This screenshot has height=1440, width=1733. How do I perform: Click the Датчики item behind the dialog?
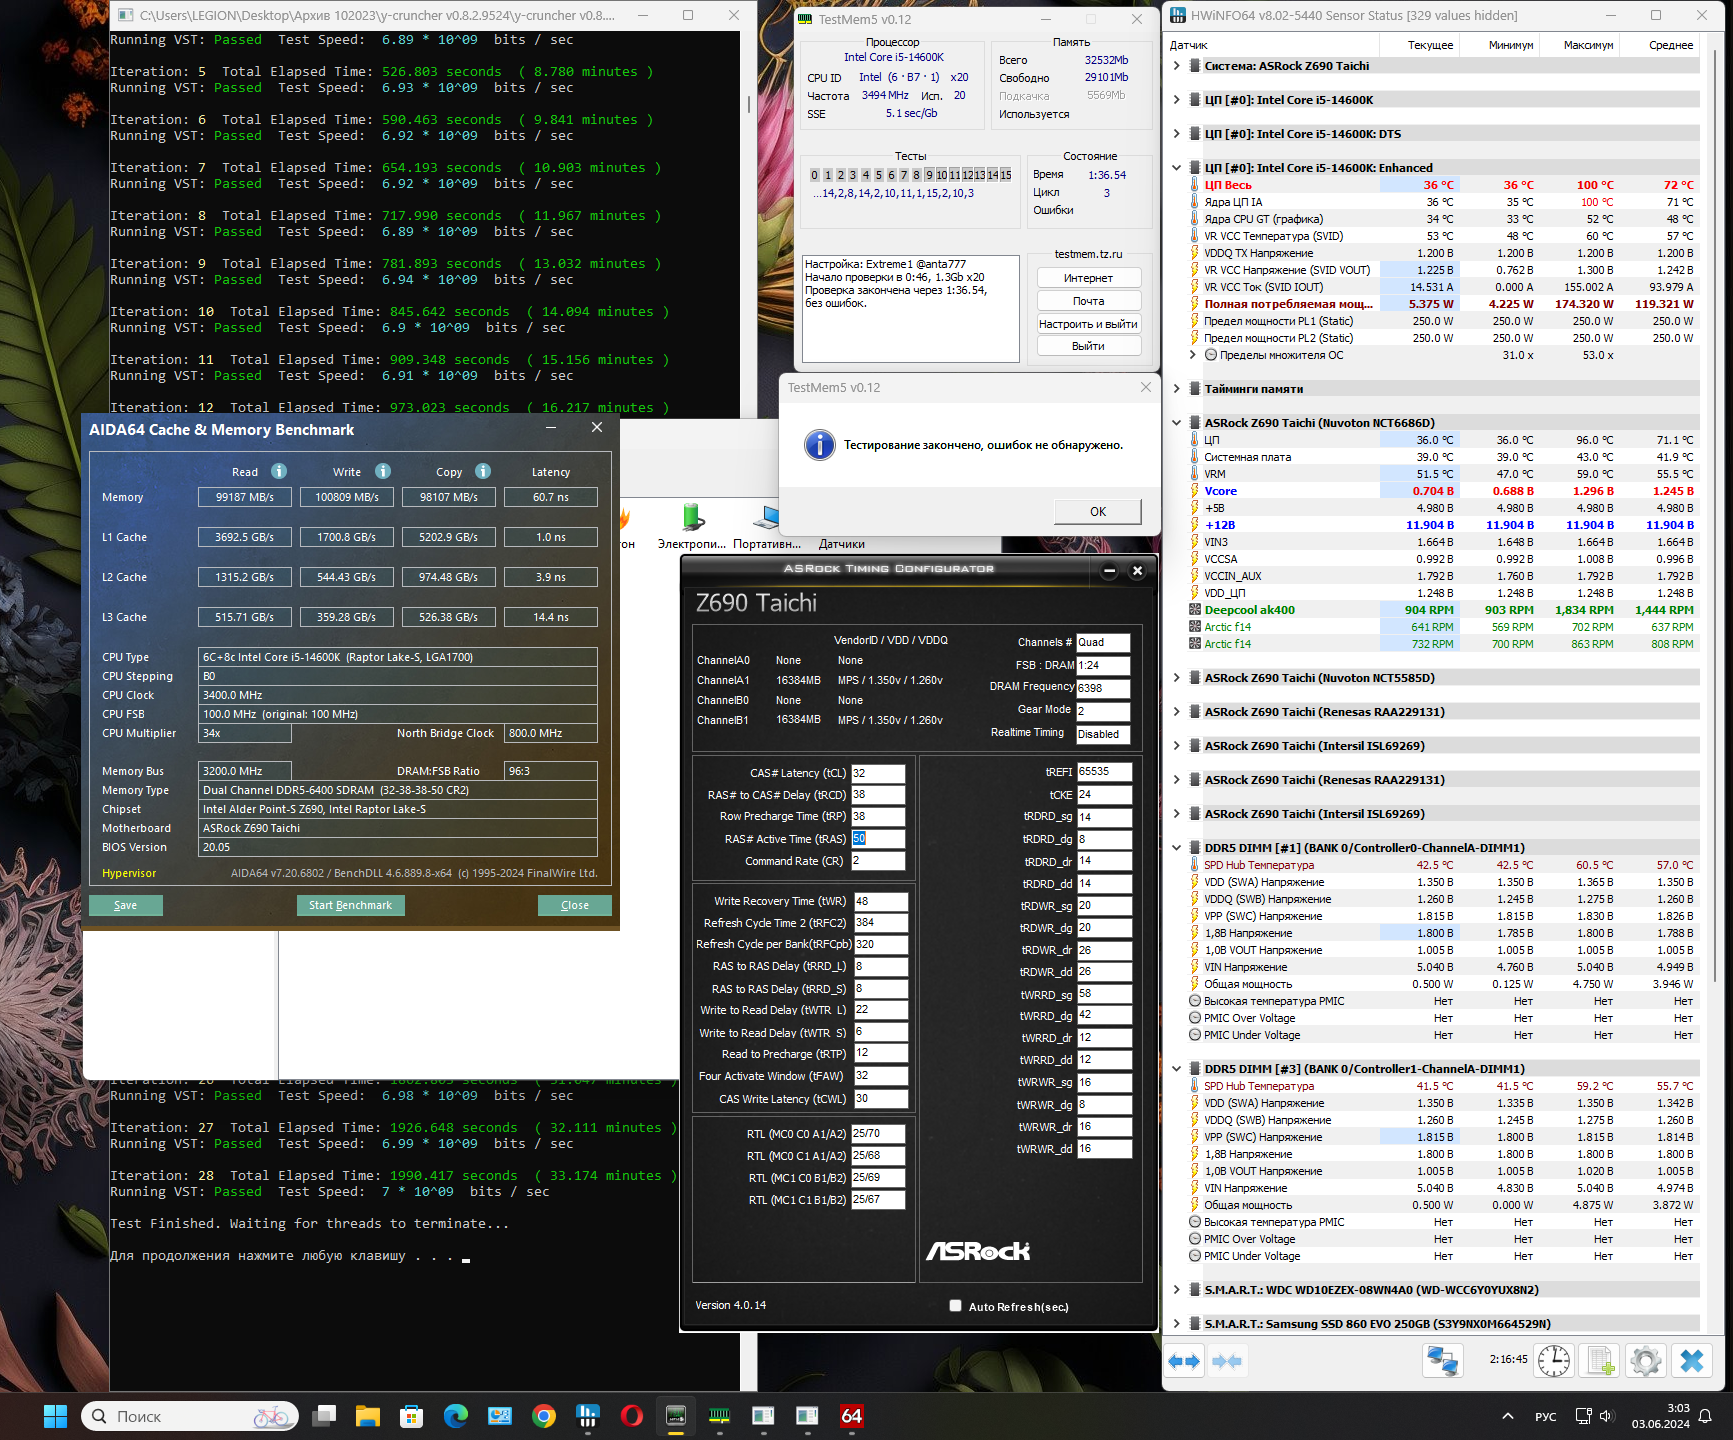click(x=841, y=544)
